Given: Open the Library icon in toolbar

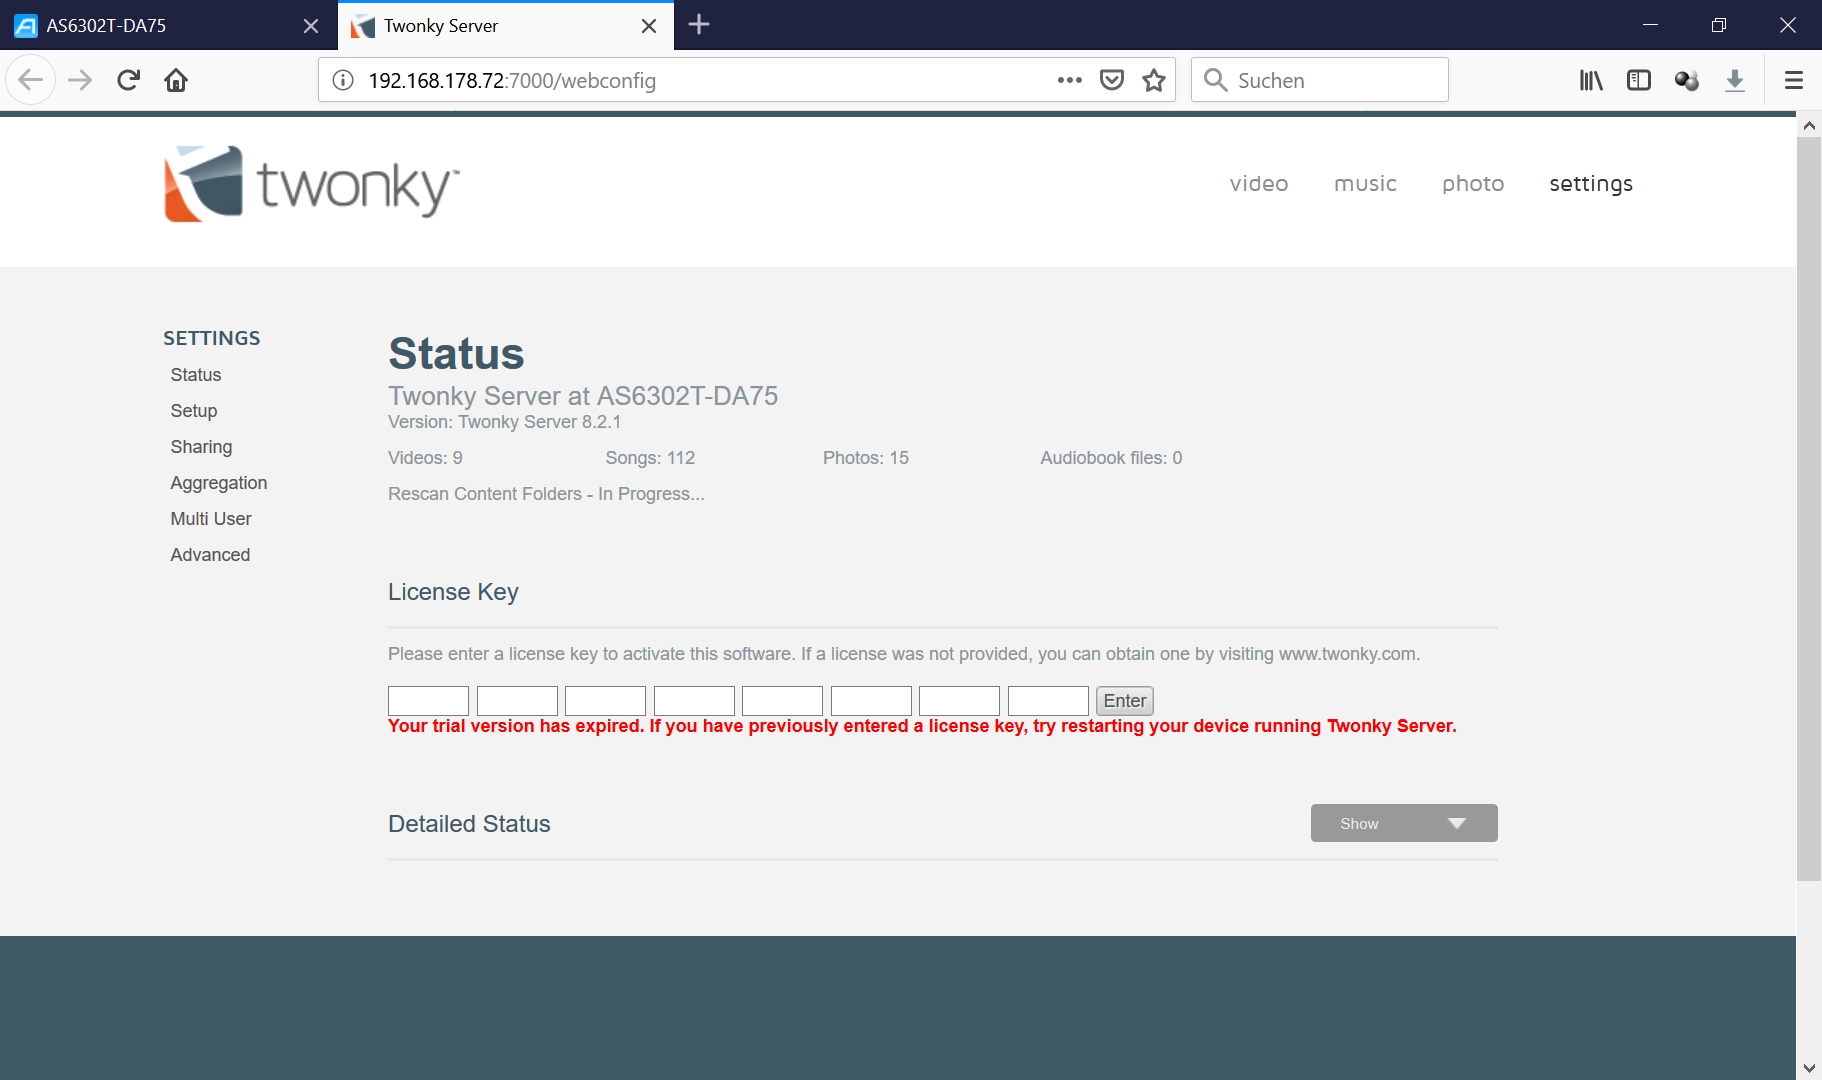Looking at the screenshot, I should [x=1591, y=80].
